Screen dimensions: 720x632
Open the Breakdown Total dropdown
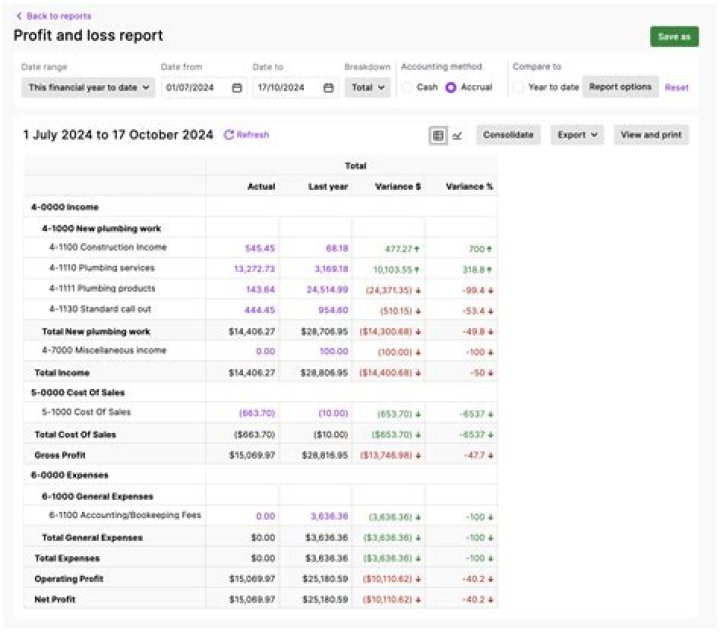tap(367, 87)
